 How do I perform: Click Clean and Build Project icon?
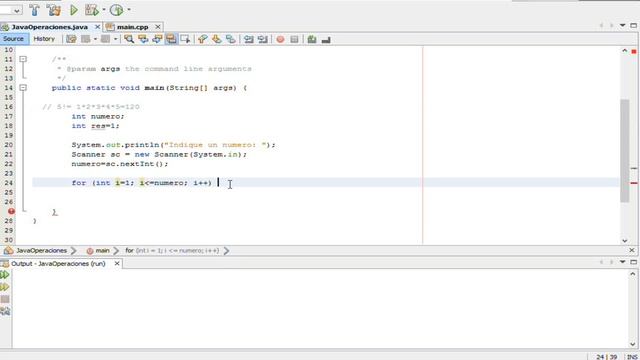pos(53,10)
